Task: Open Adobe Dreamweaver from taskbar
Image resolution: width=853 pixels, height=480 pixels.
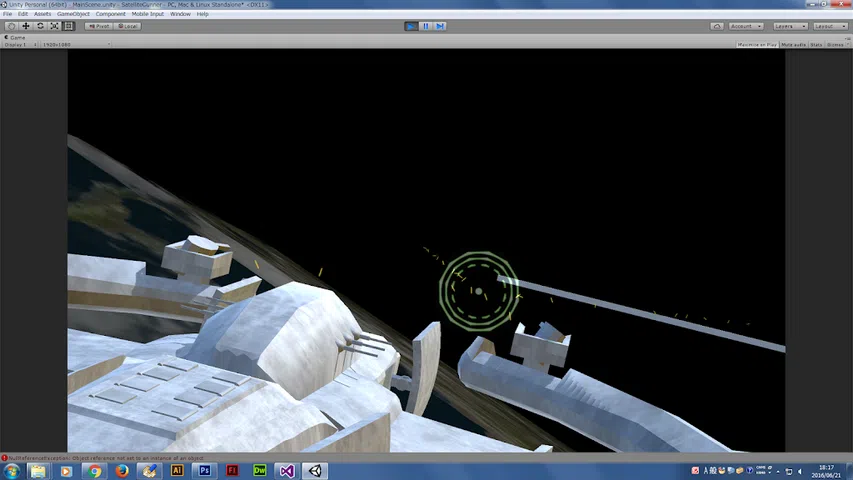Action: [260, 471]
